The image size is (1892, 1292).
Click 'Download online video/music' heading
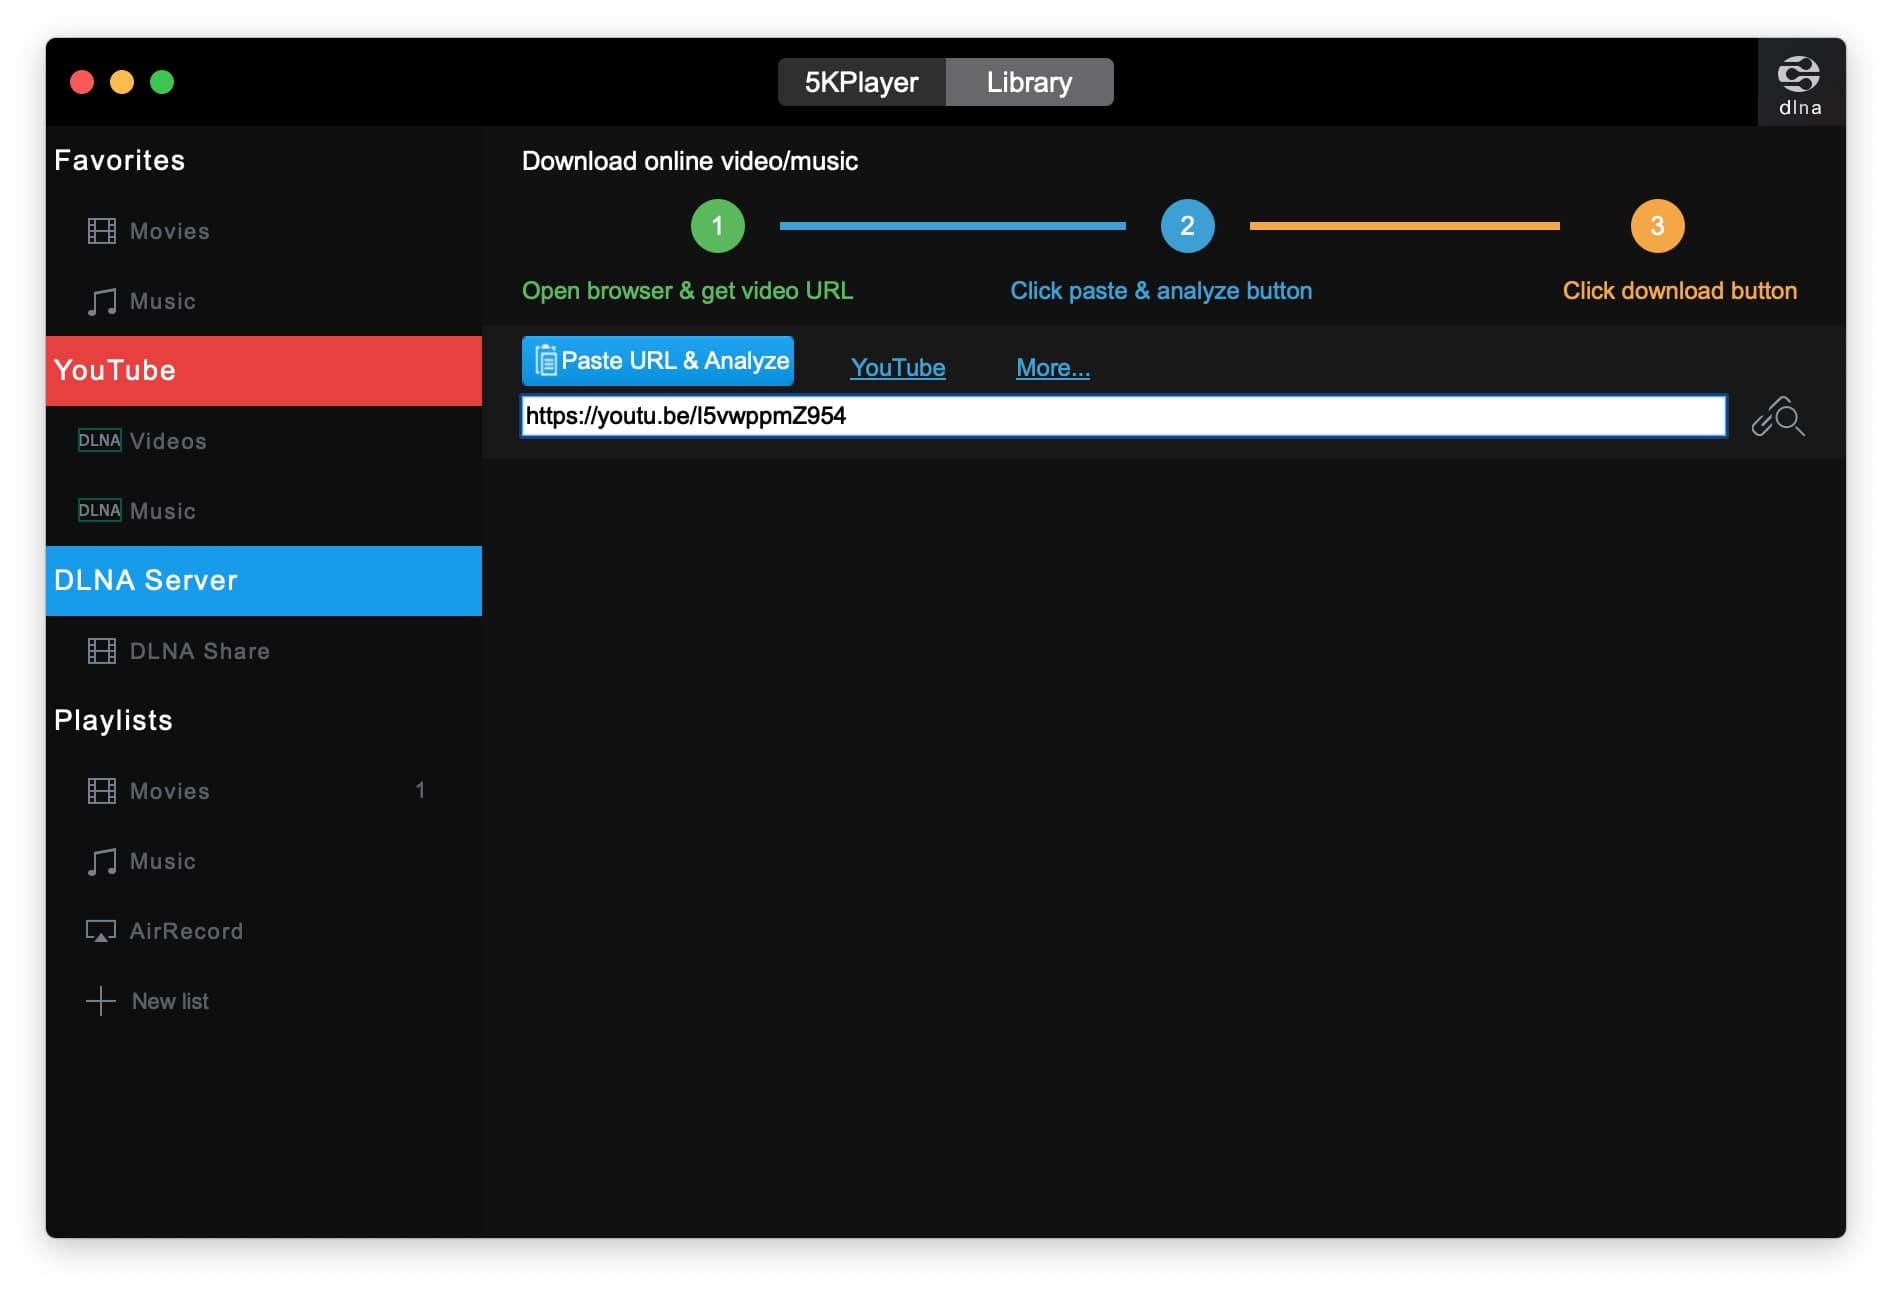pyautogui.click(x=690, y=161)
